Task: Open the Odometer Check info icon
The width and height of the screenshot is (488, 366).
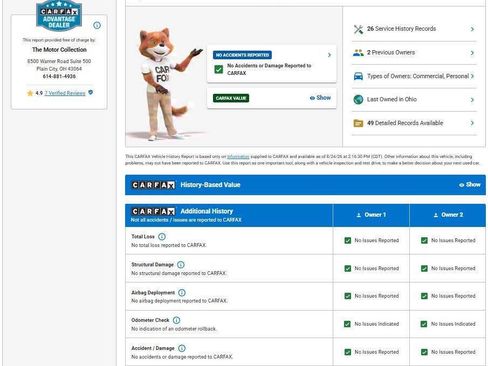Action: (176, 320)
